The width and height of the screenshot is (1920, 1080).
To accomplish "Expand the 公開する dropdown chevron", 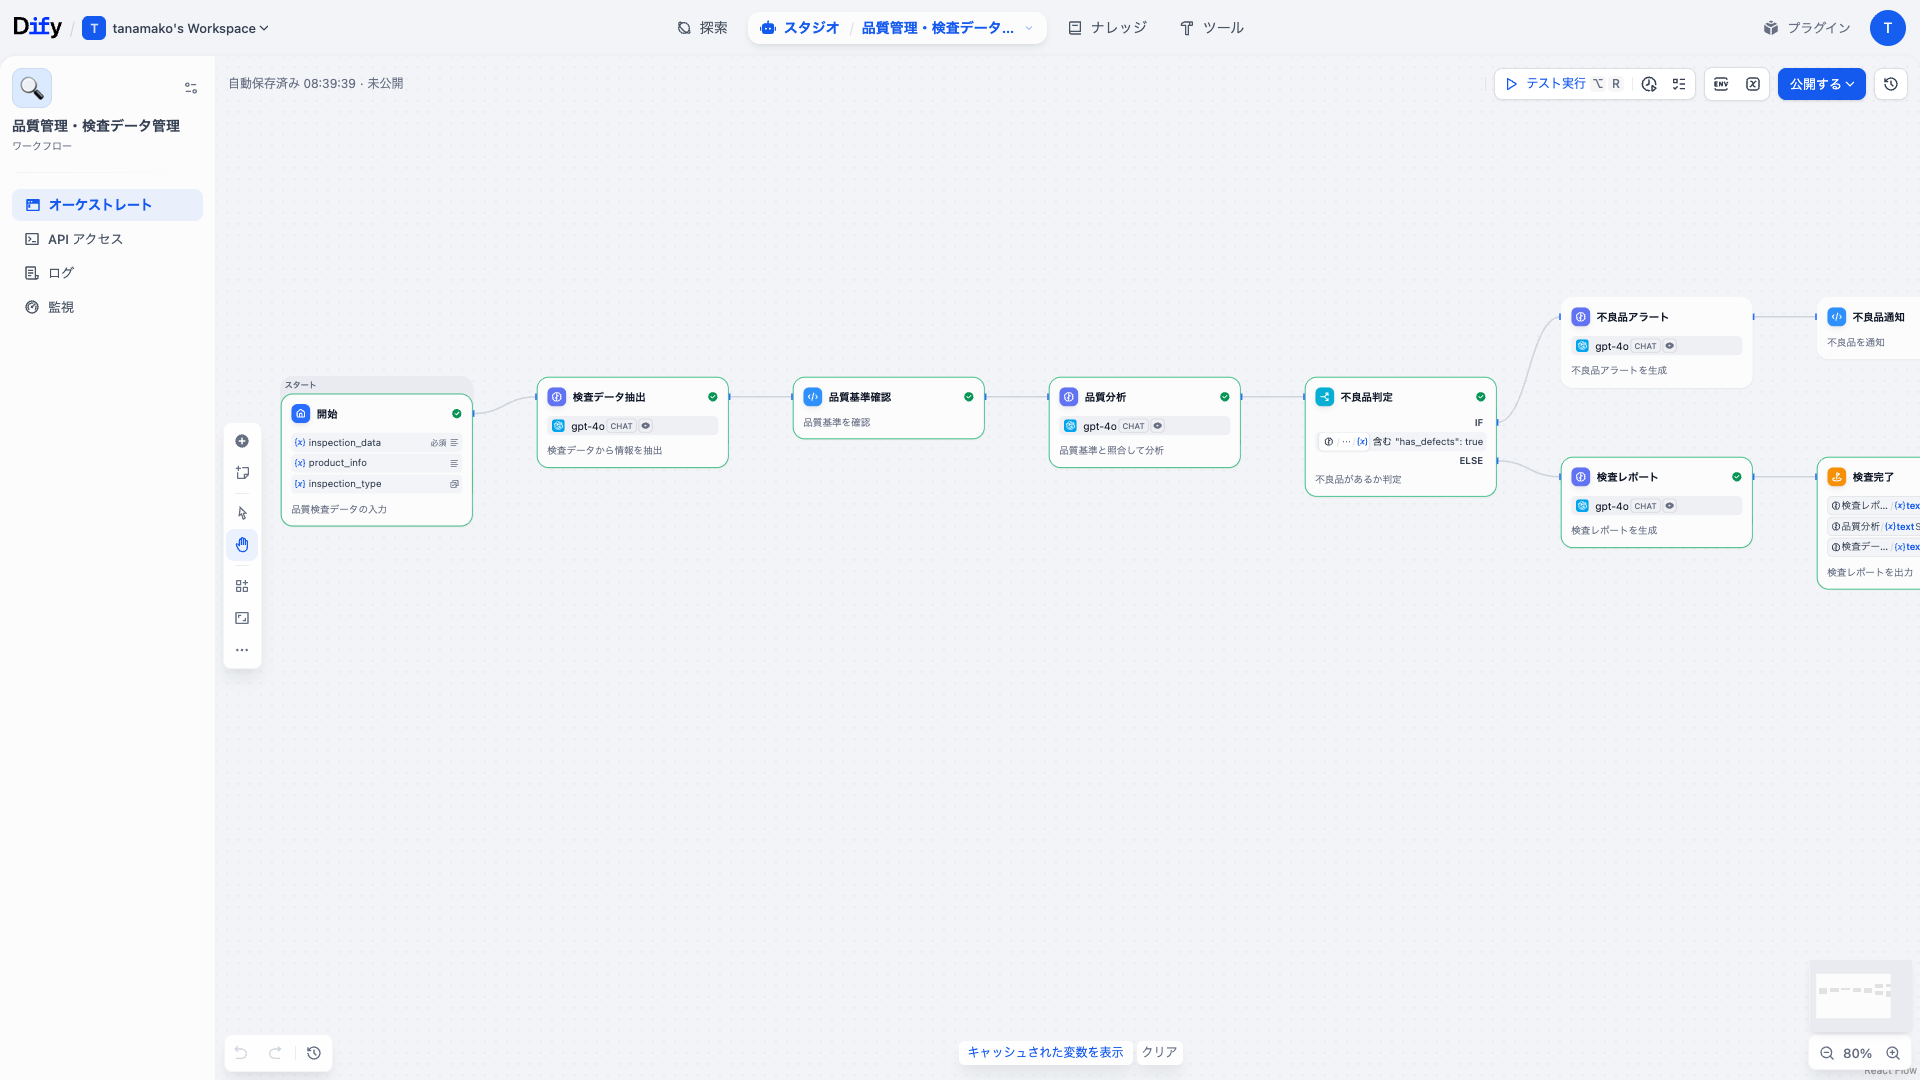I will (1849, 84).
